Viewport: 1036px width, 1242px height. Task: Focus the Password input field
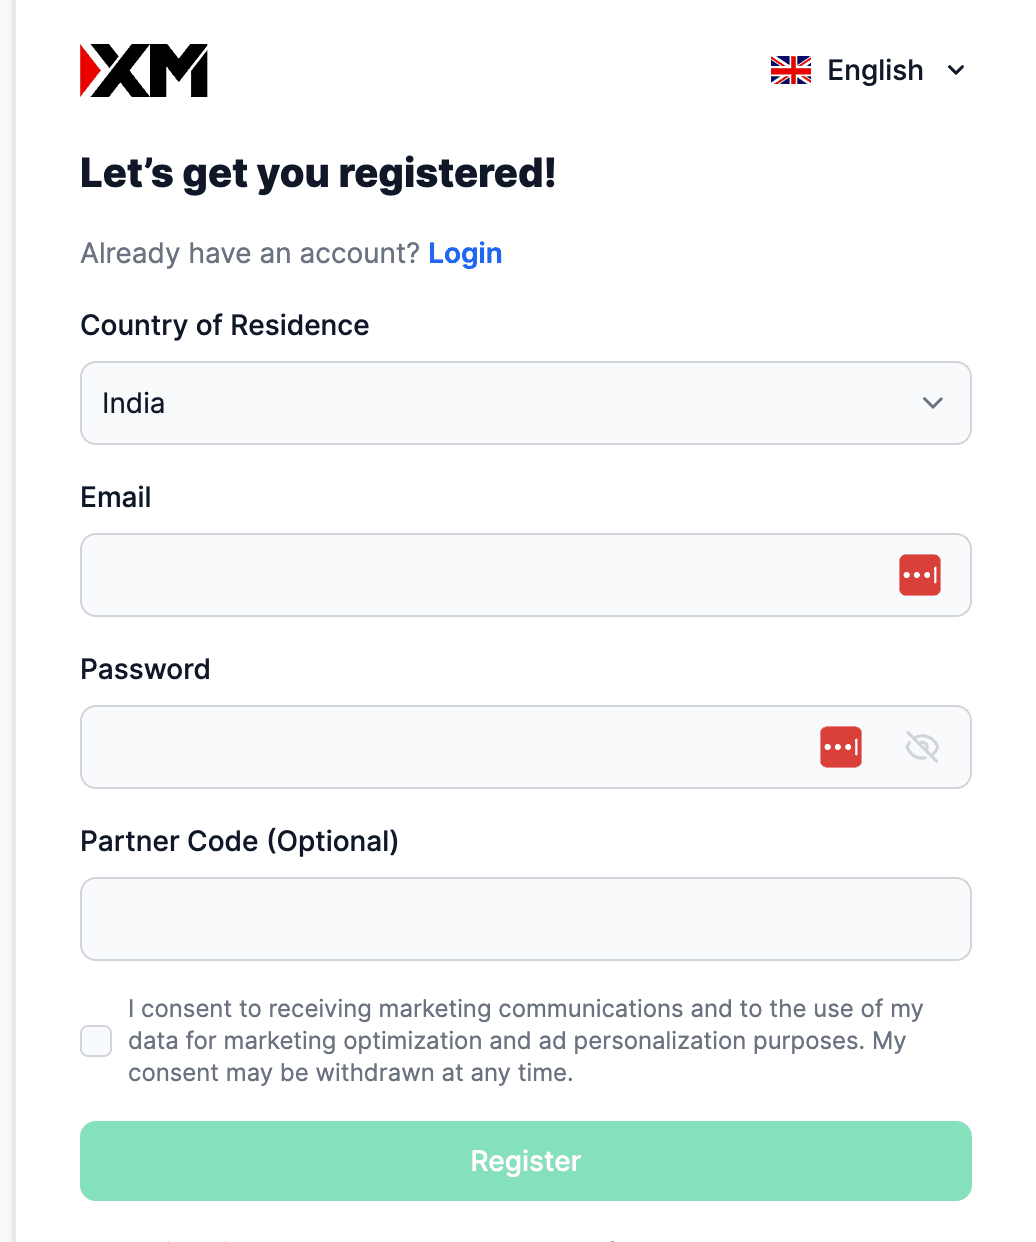526,747
